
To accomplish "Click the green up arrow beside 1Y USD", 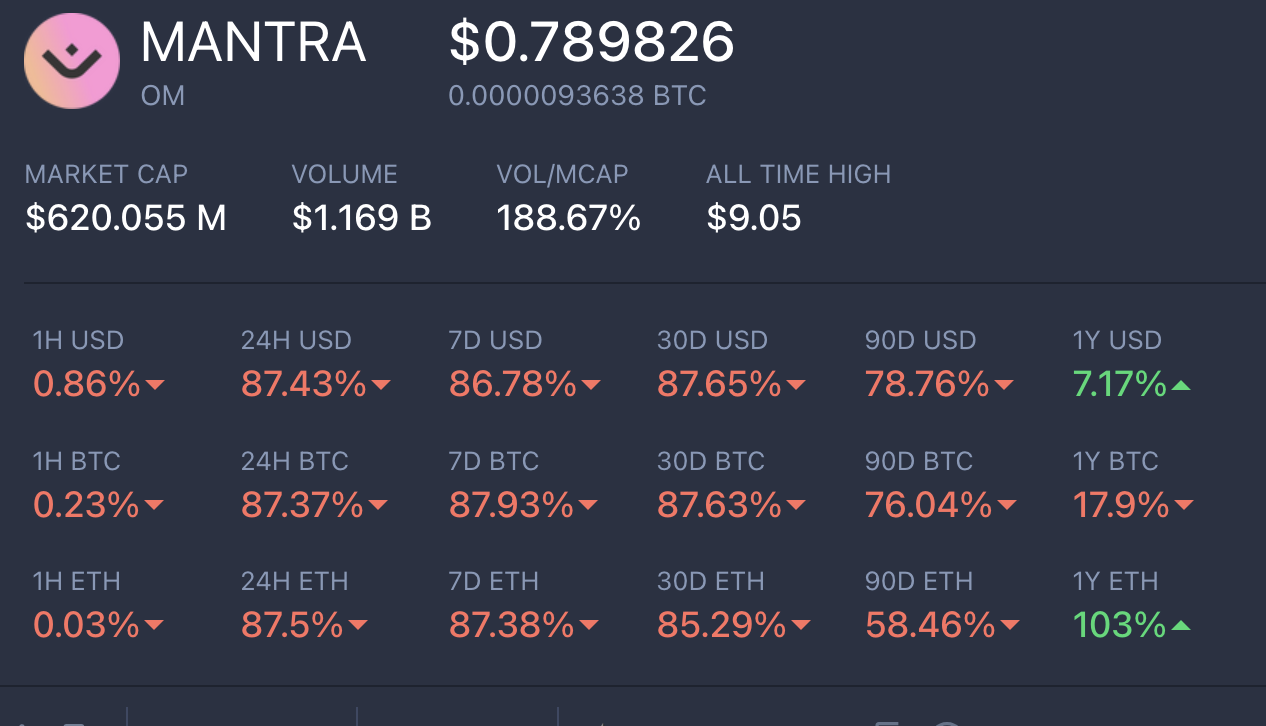I will 1181,385.
